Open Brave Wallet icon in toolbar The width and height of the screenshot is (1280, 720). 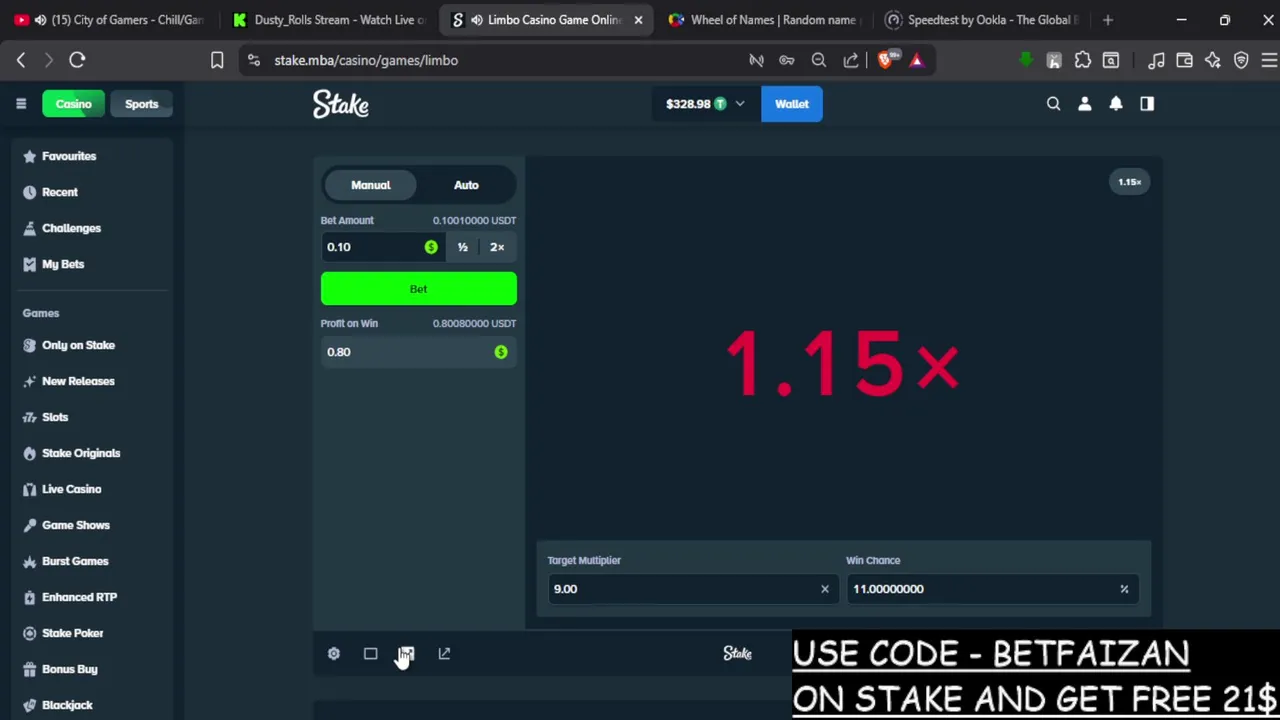(x=1184, y=60)
